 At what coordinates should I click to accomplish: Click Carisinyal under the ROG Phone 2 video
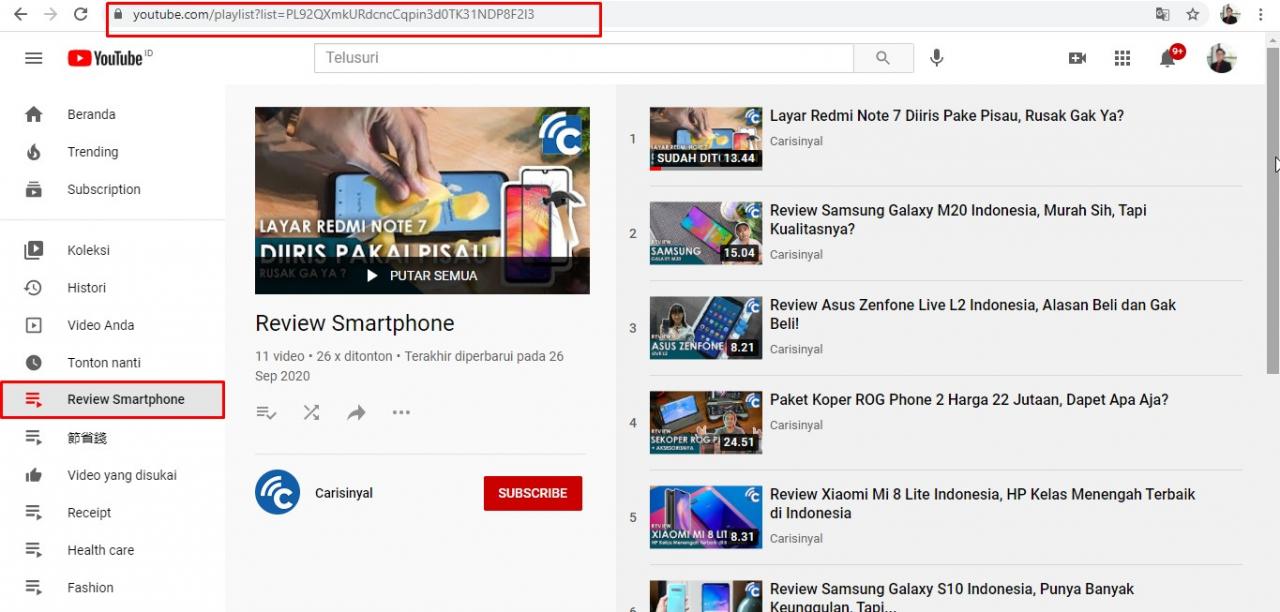click(x=796, y=425)
